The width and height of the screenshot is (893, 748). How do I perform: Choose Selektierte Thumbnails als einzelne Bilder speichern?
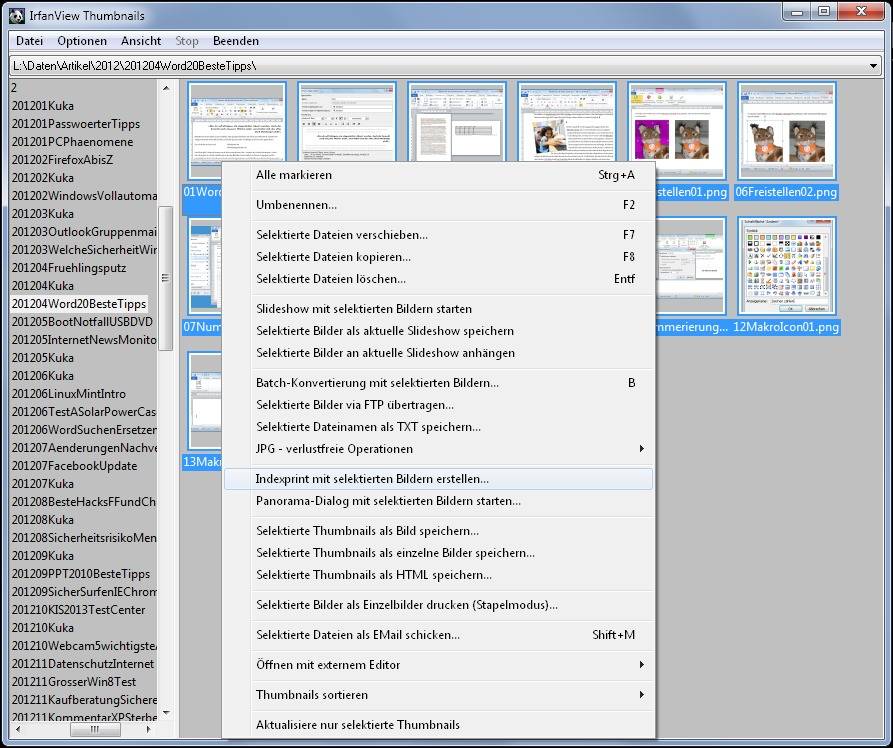click(439, 553)
